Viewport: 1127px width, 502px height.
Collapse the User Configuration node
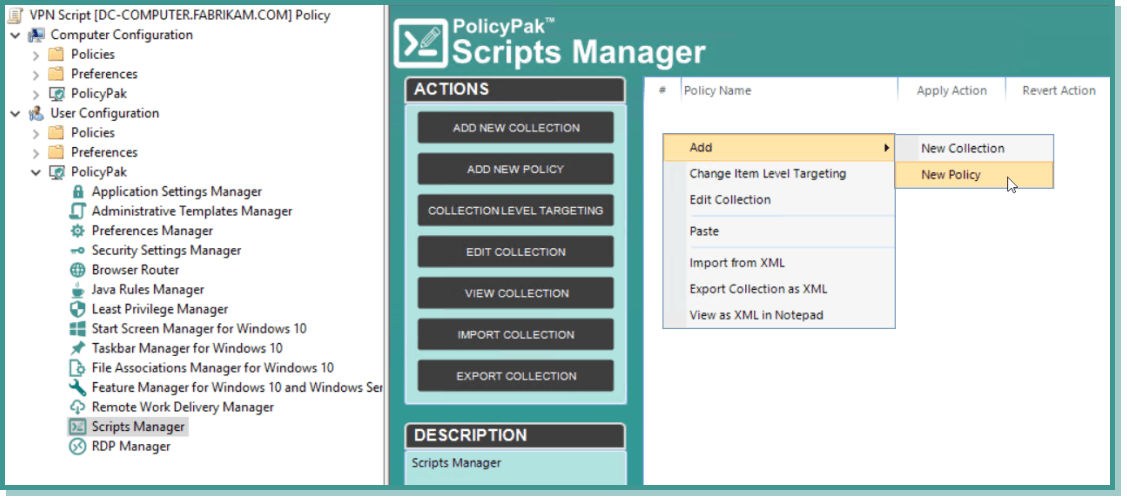tap(15, 114)
